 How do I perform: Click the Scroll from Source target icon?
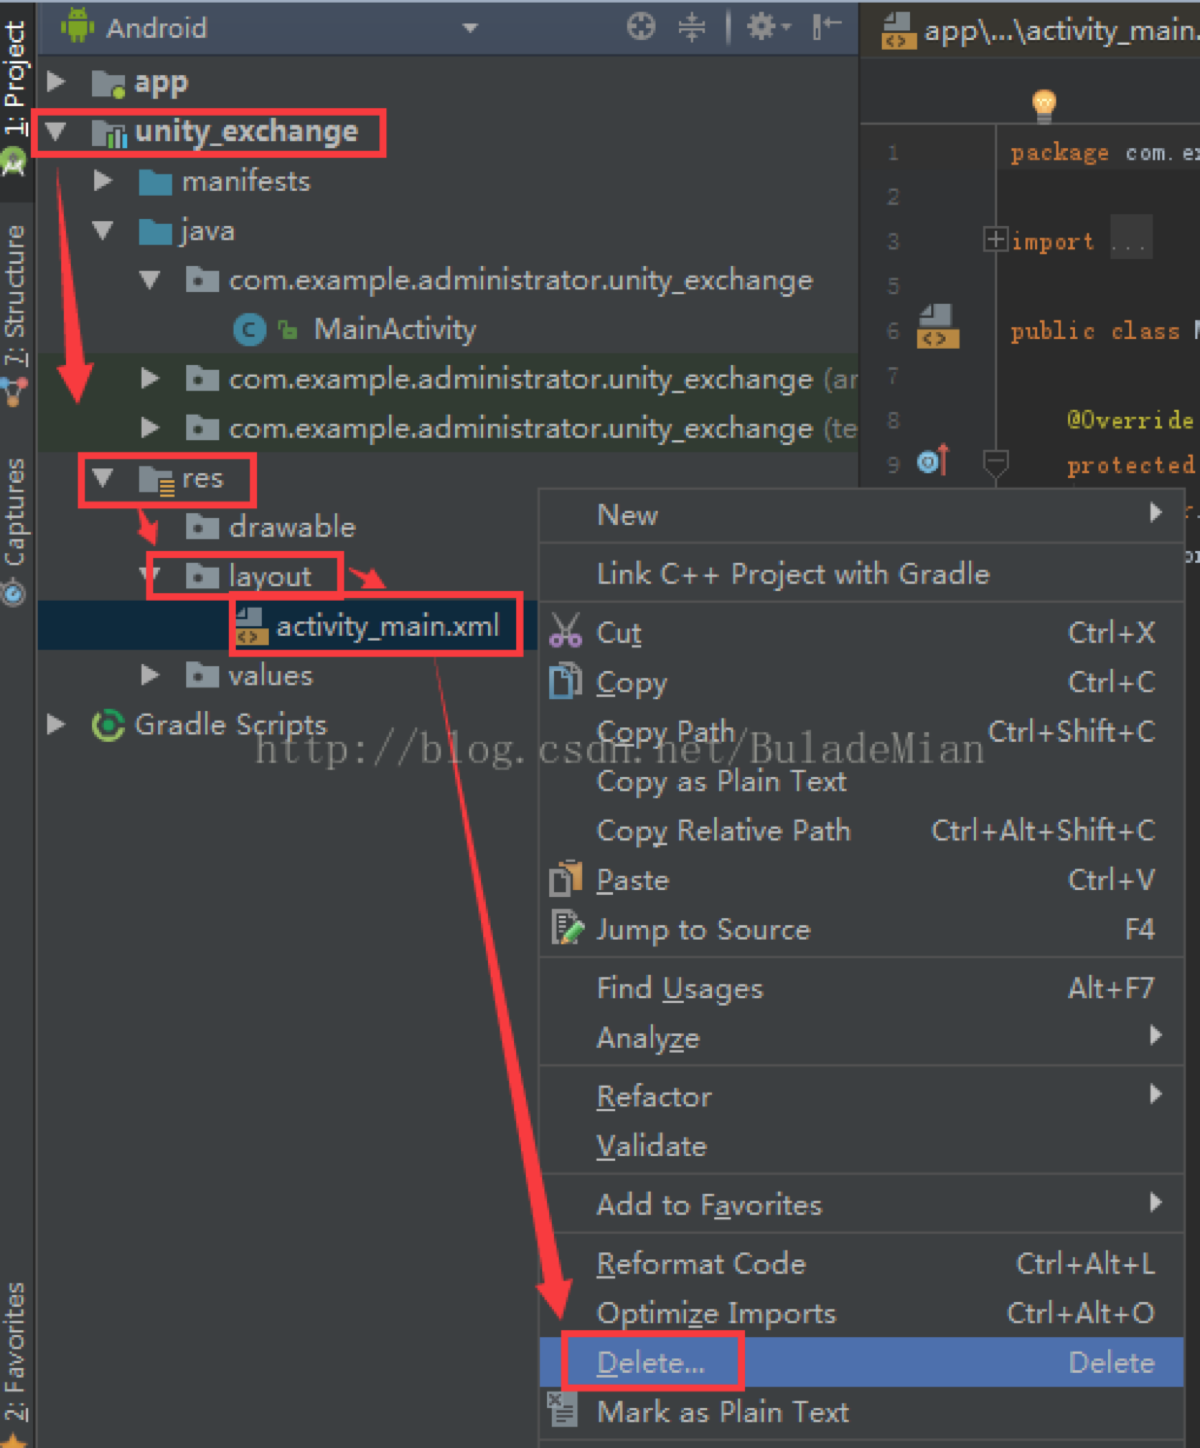[641, 26]
